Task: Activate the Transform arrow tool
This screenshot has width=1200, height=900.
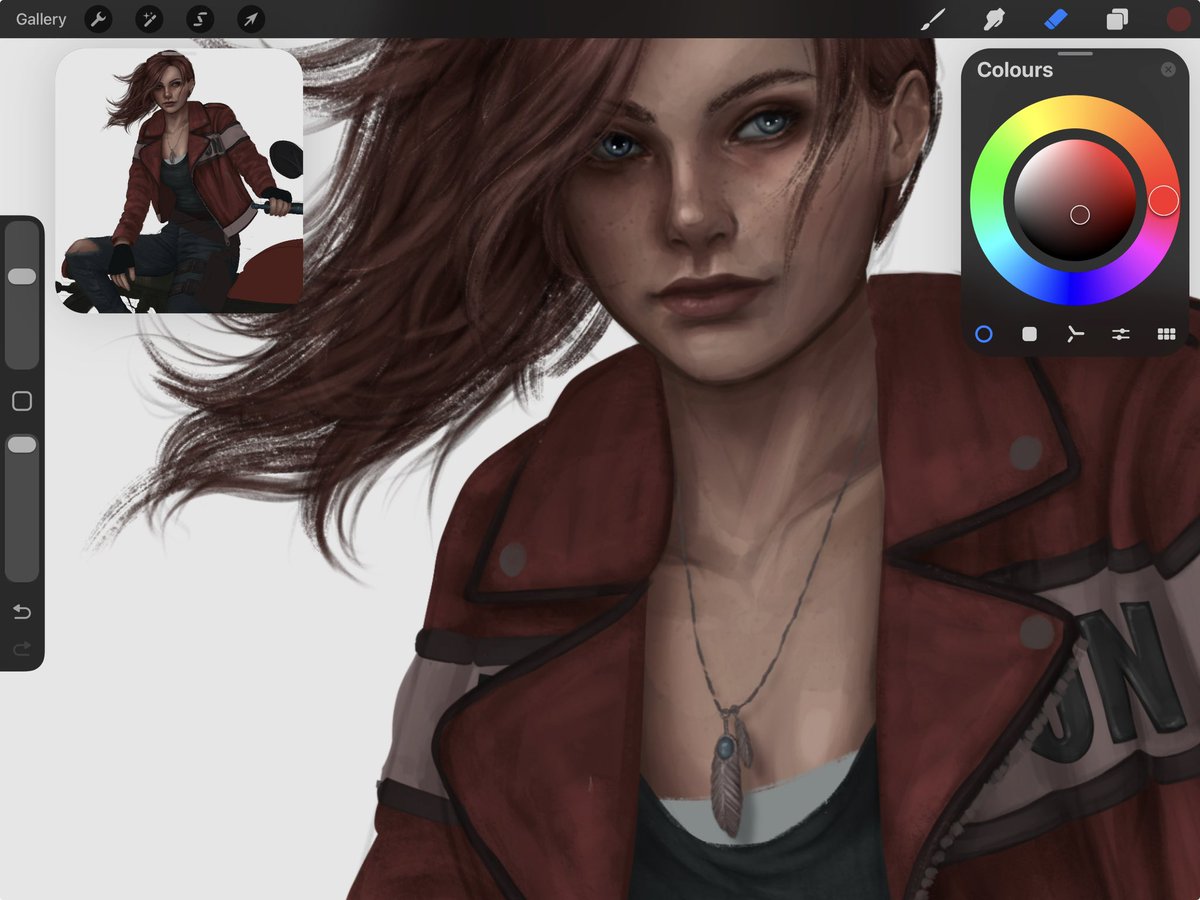Action: pos(251,19)
